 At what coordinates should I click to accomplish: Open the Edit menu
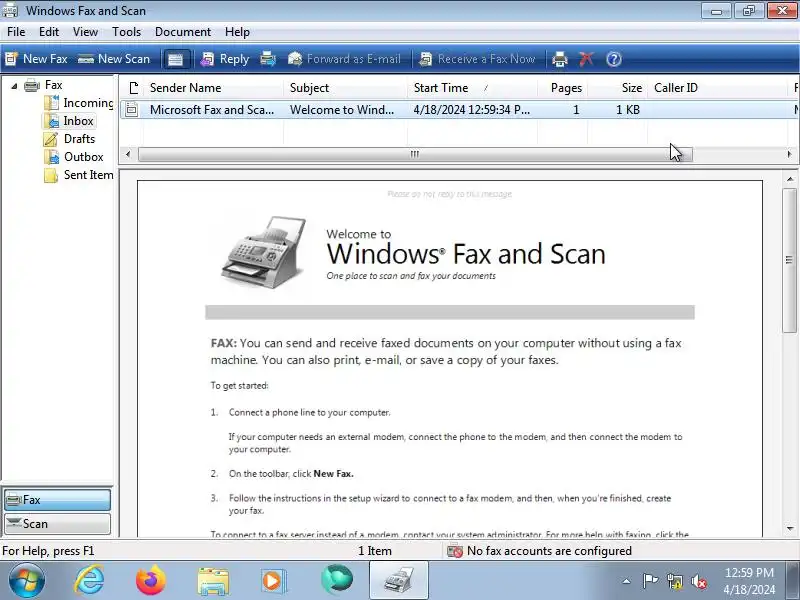[49, 32]
